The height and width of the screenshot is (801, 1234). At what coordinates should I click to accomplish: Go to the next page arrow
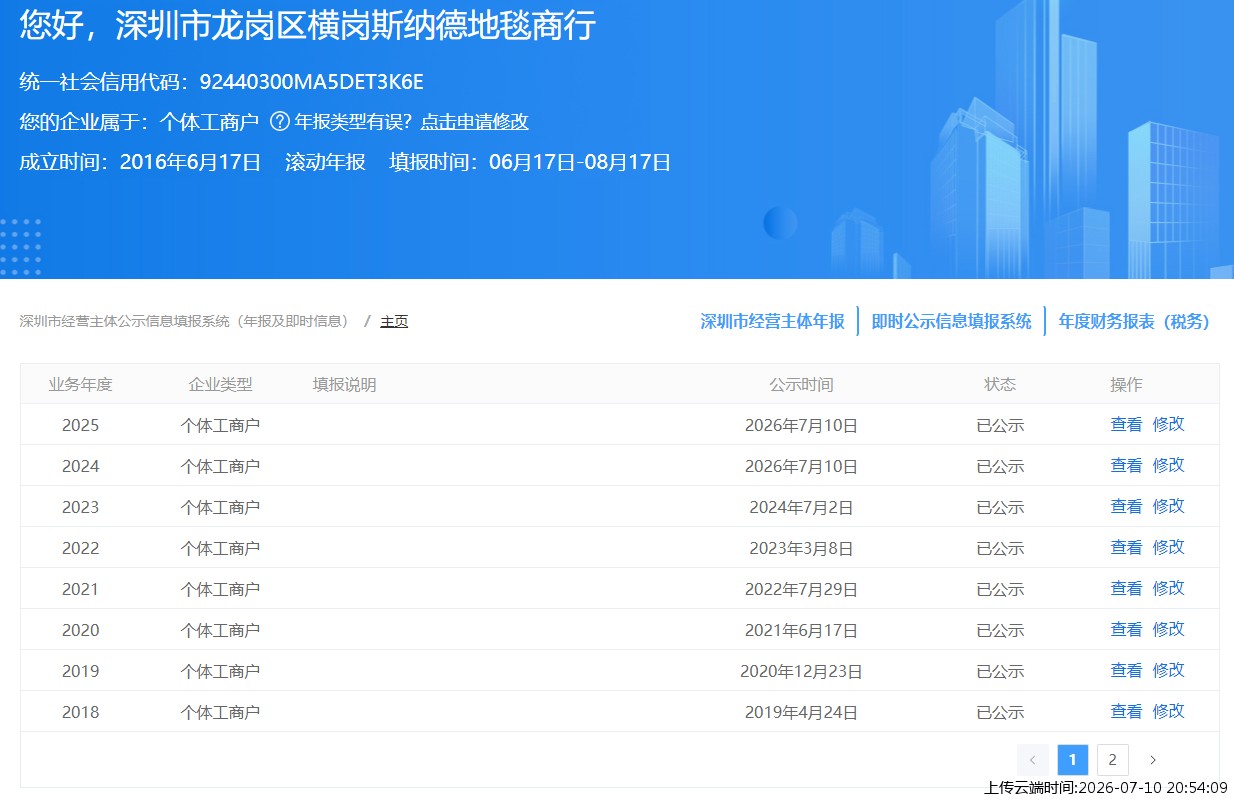pos(1153,760)
